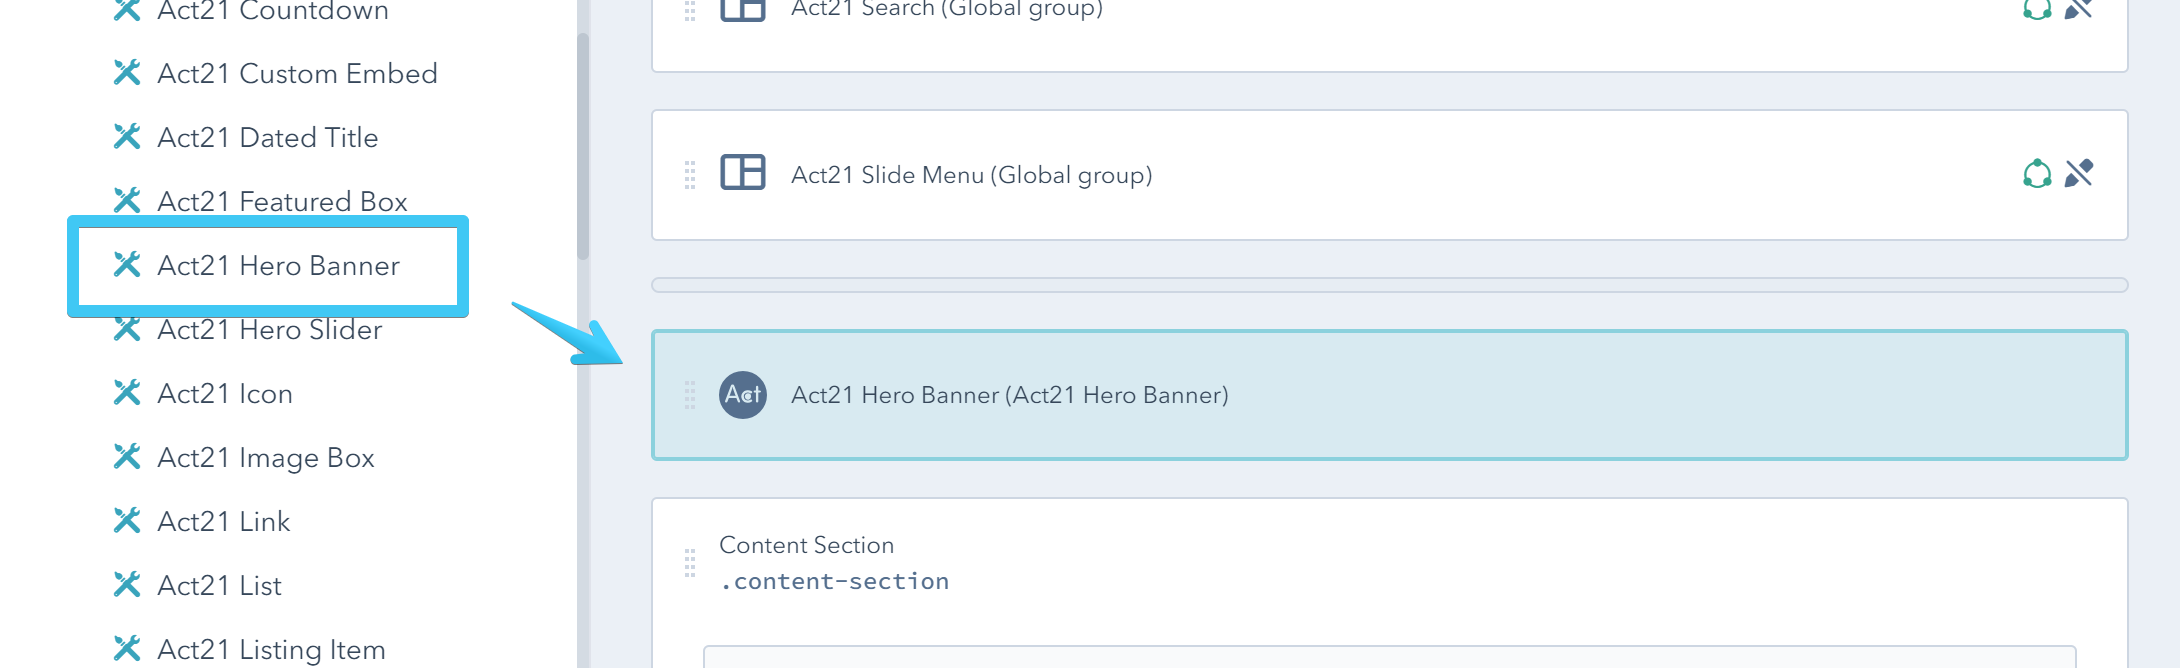The image size is (2180, 668).
Task: Click the Act circle avatar in the Hero Banner row
Action: coord(742,395)
